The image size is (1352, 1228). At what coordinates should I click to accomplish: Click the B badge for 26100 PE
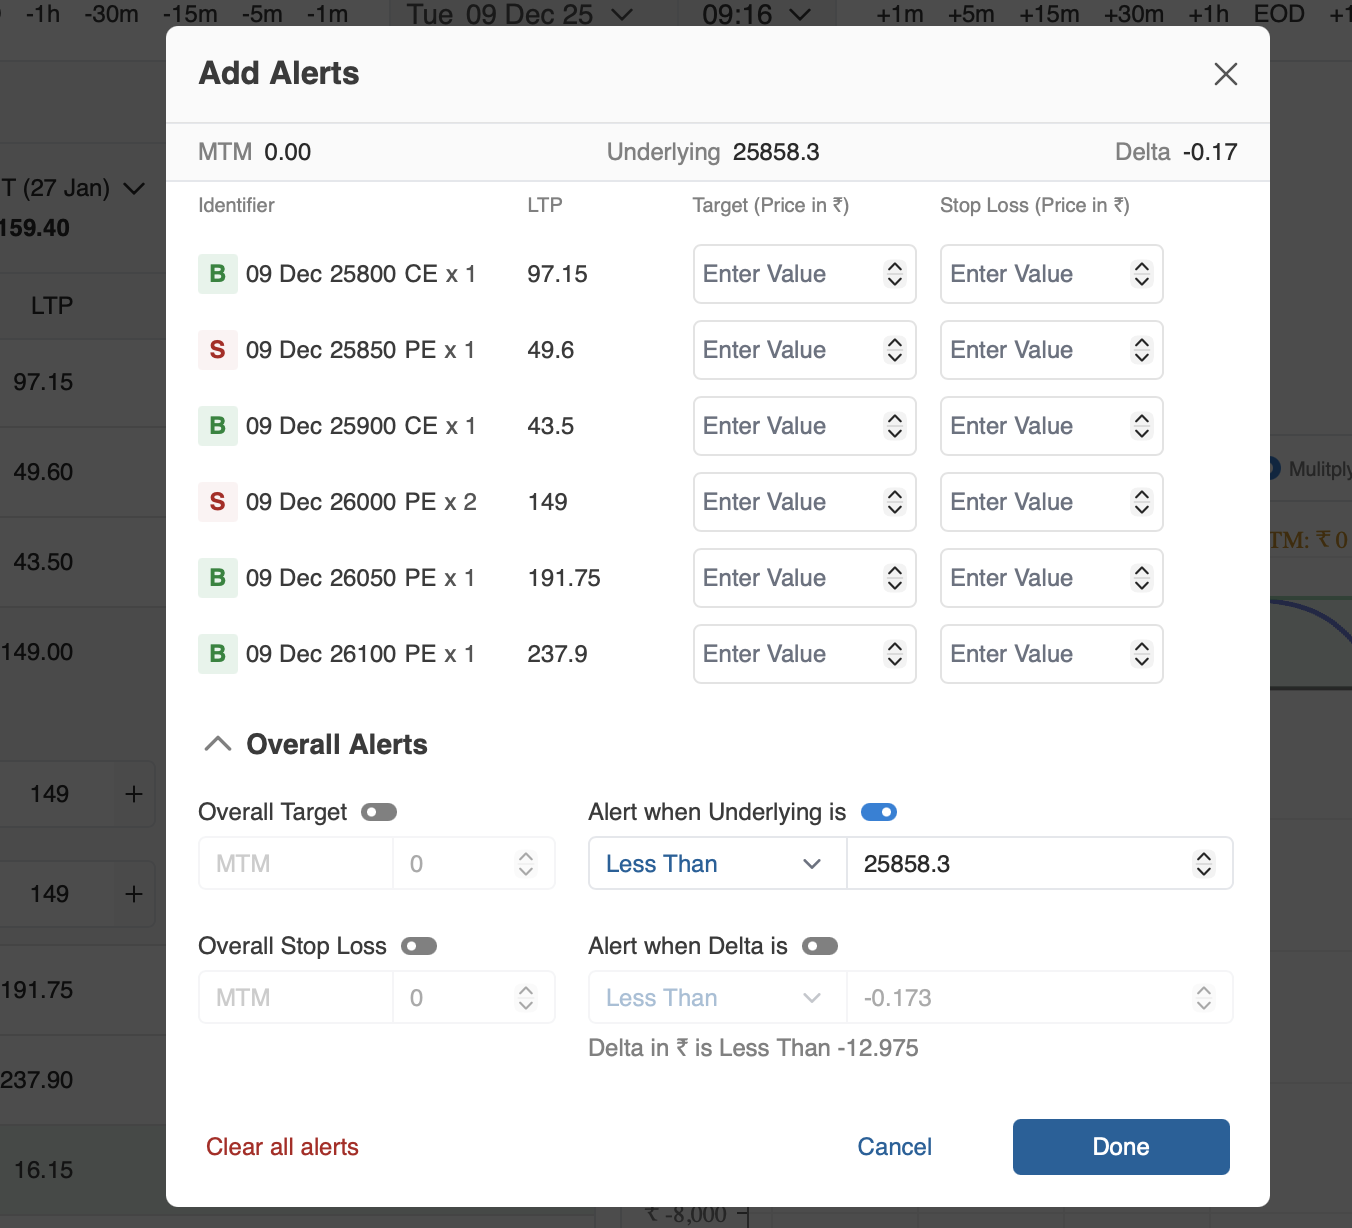click(x=217, y=654)
